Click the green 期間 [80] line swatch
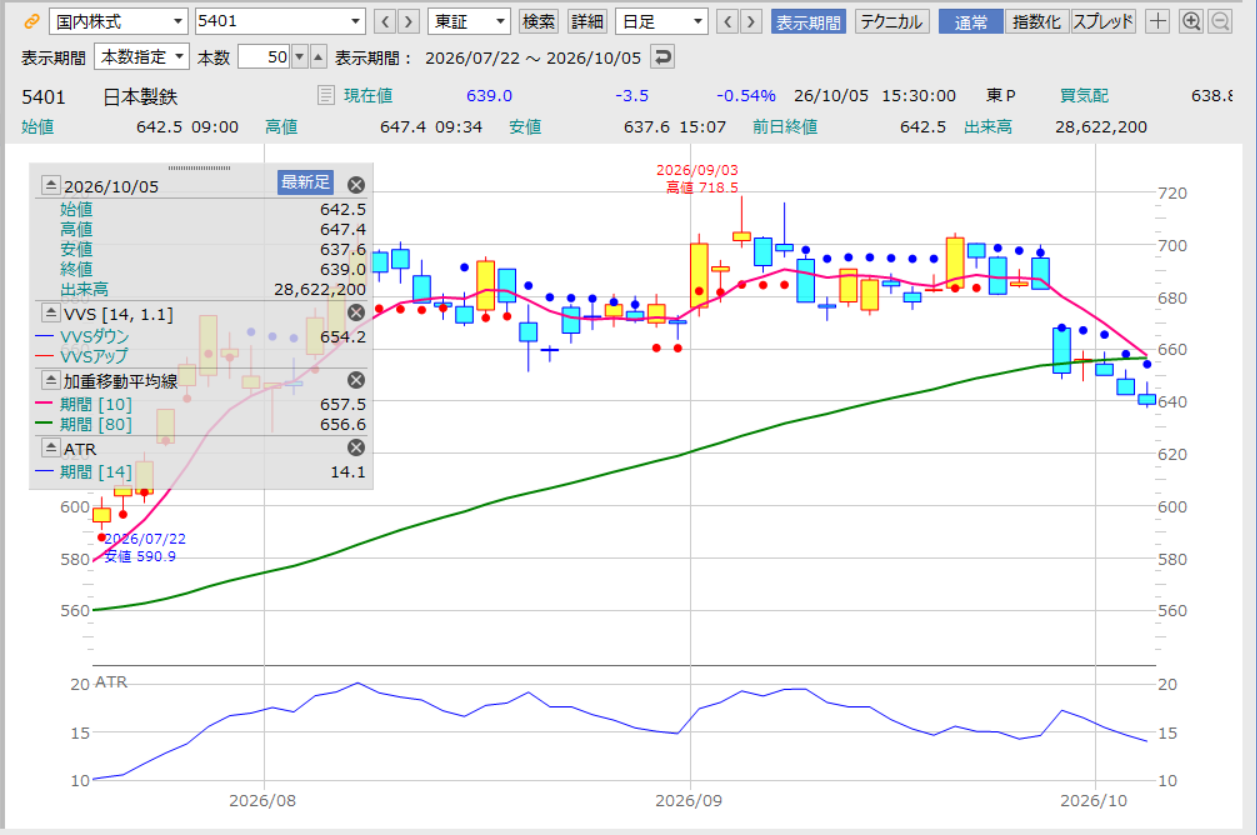The height and width of the screenshot is (835, 1257). tap(45, 425)
